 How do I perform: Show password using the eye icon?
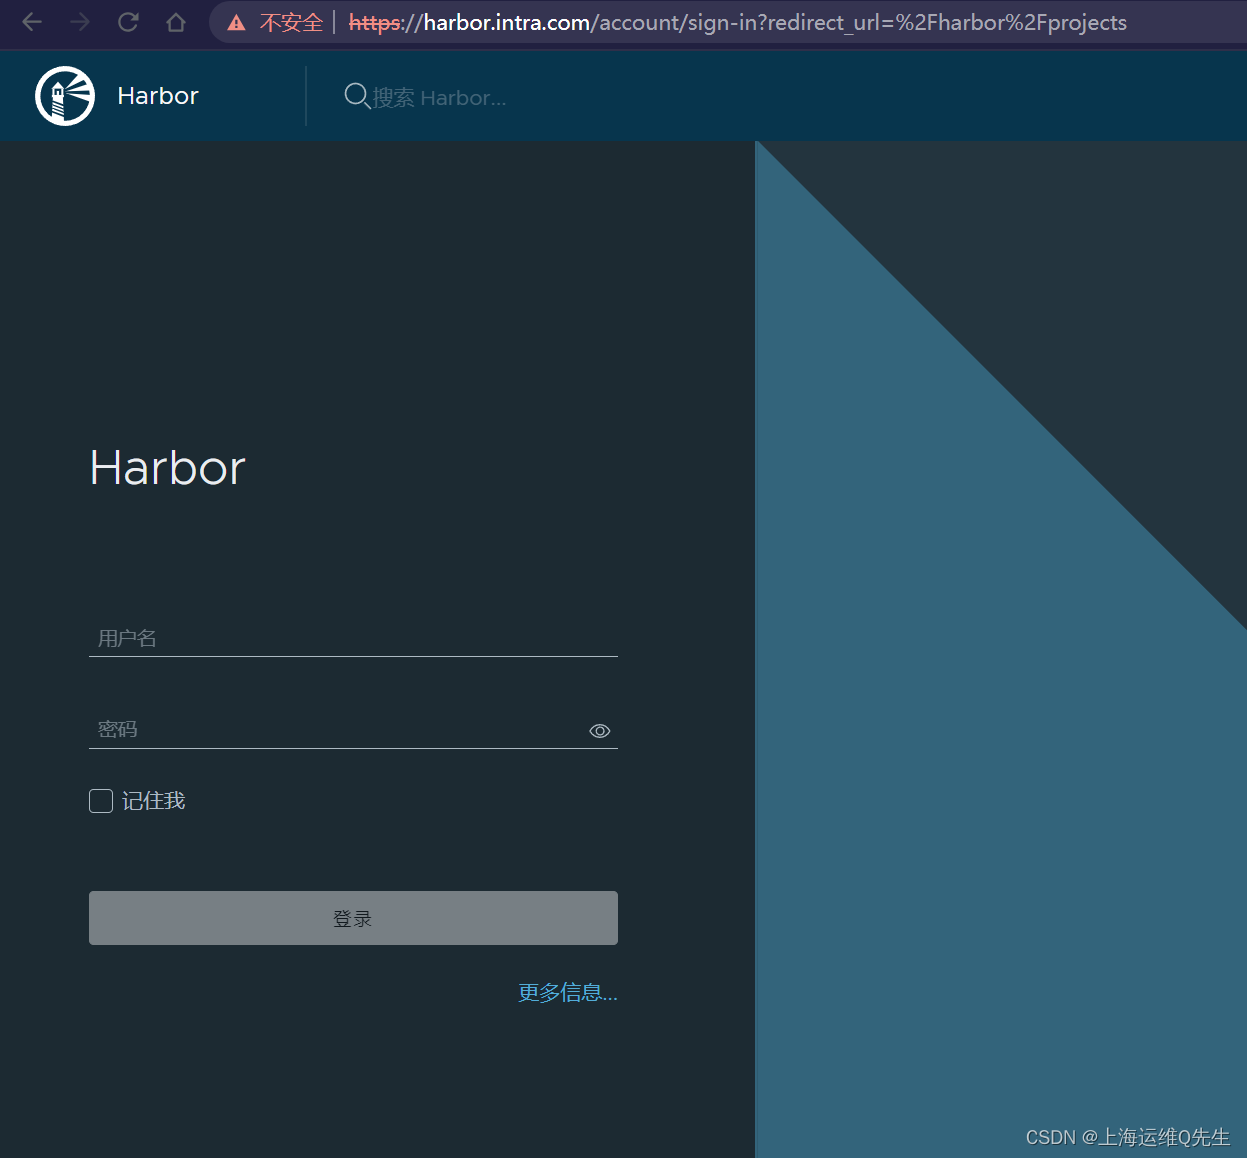click(600, 731)
